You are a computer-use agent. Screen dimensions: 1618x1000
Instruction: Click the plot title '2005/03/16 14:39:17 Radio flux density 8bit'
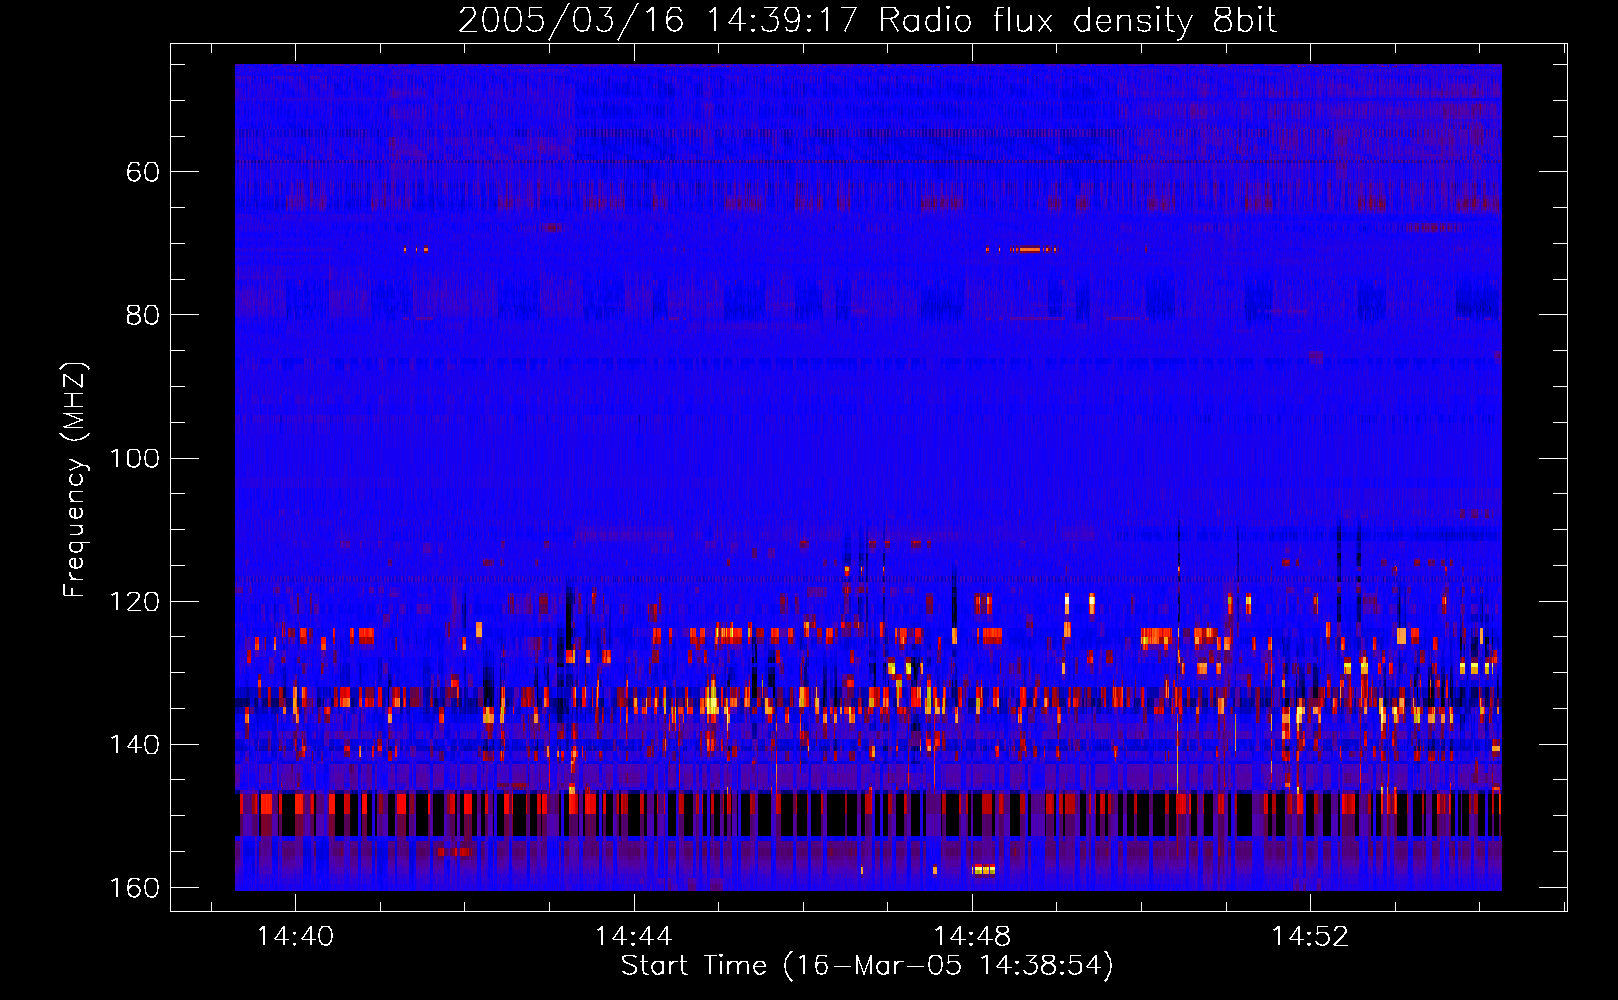pos(868,21)
